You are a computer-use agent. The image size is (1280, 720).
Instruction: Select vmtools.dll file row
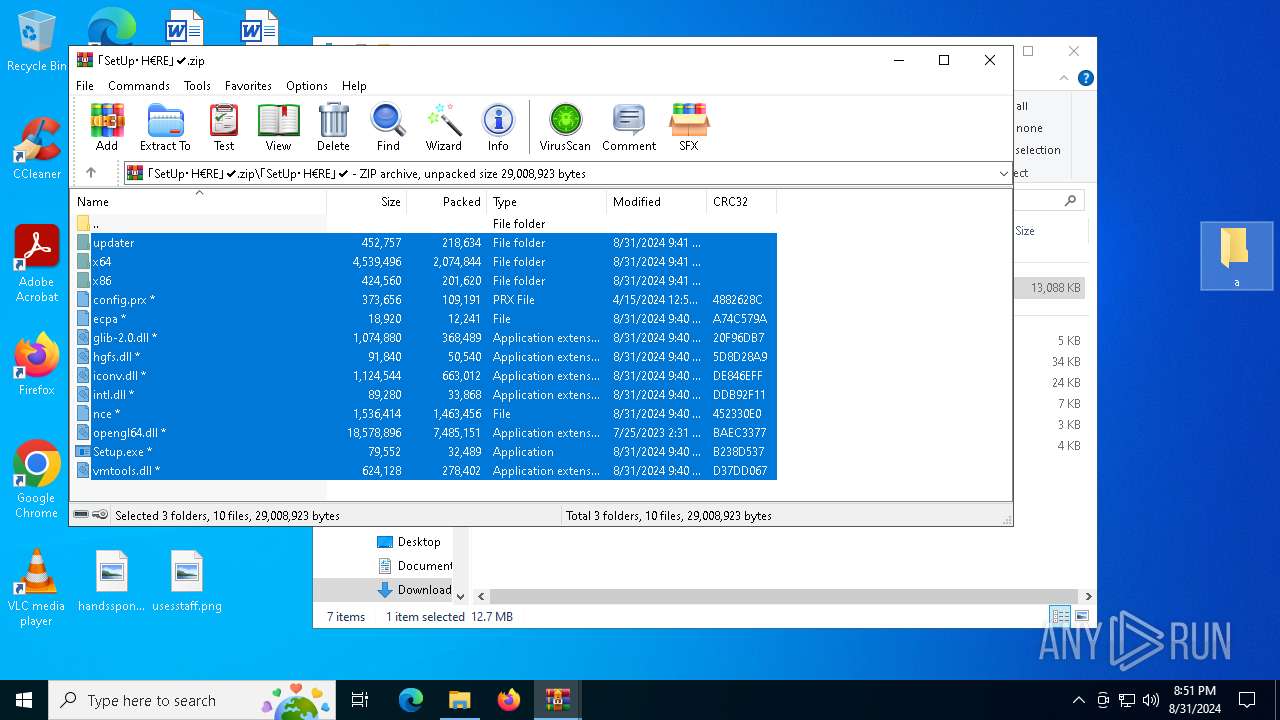425,471
